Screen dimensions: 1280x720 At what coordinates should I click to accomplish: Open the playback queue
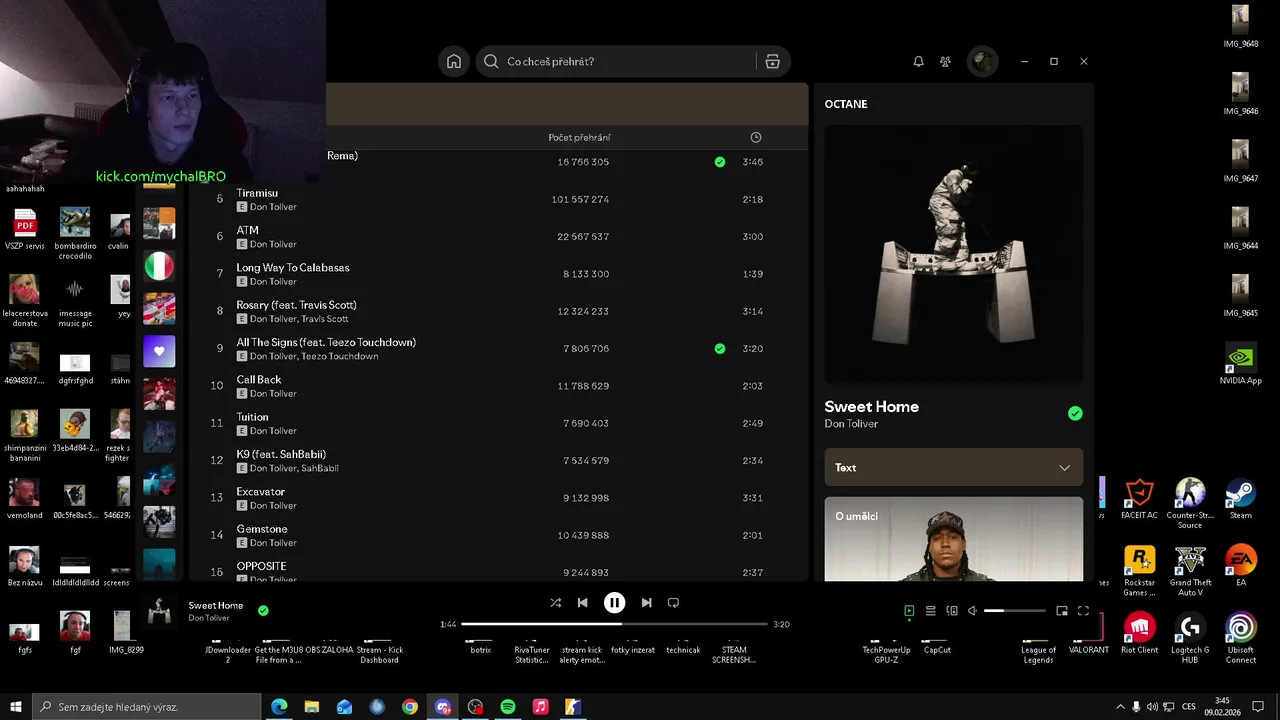point(930,611)
